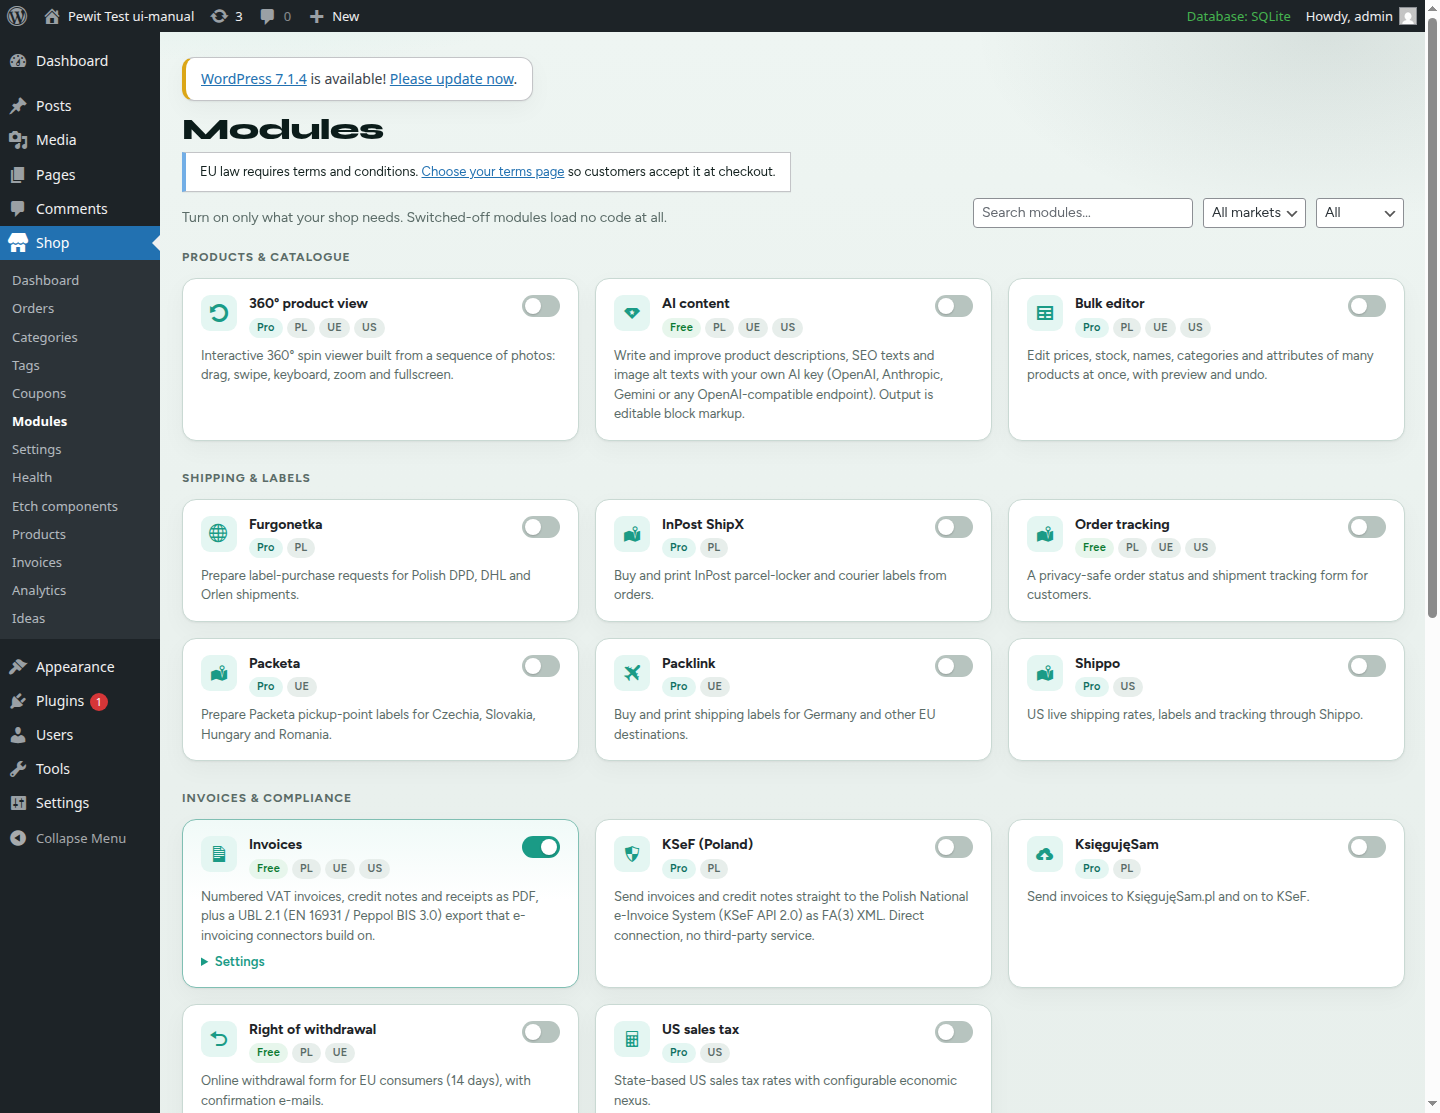Open the New content menu
Screen dimensions: 1440x1113
334,16
